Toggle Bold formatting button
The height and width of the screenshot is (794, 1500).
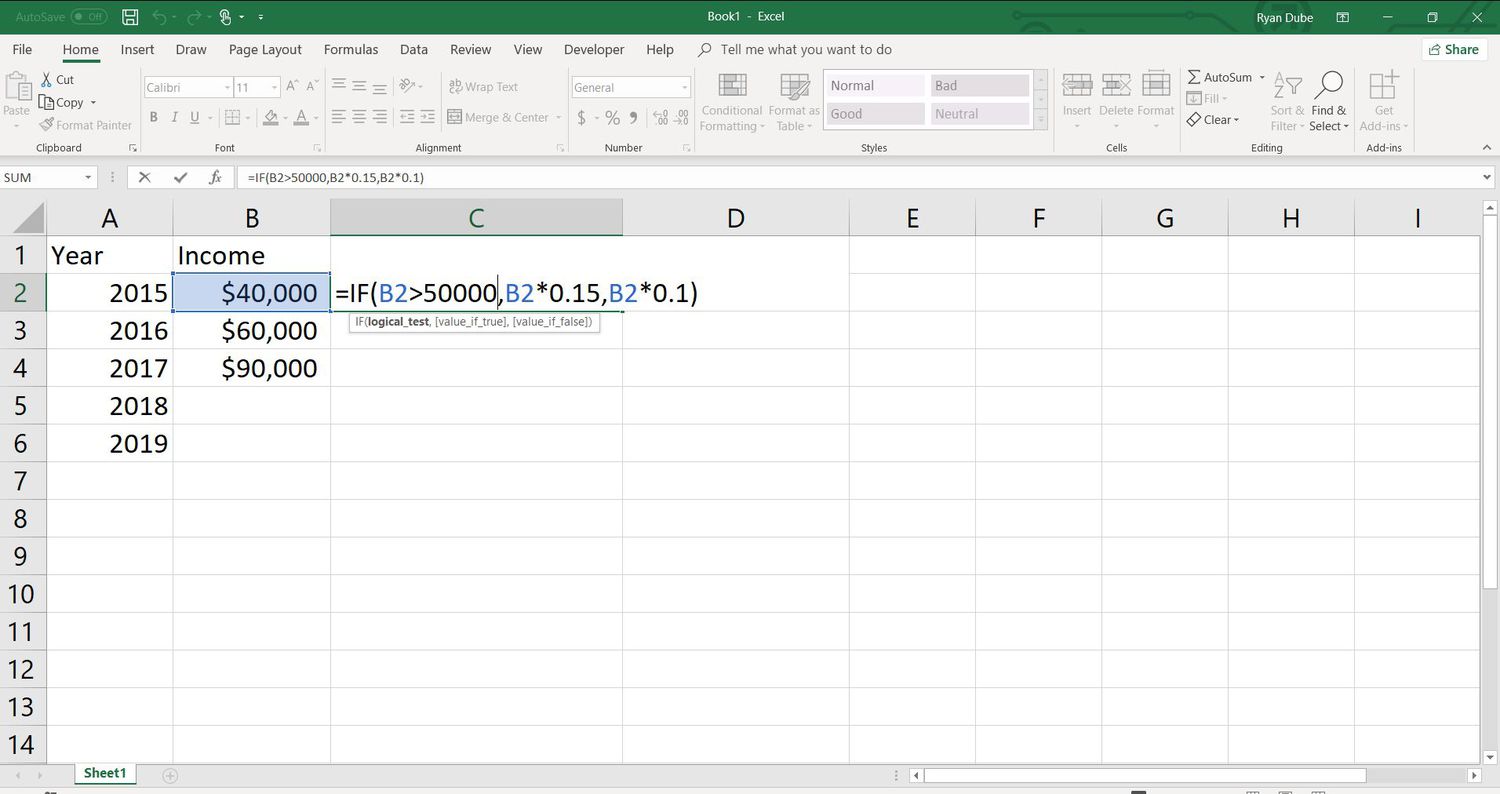pyautogui.click(x=153, y=118)
